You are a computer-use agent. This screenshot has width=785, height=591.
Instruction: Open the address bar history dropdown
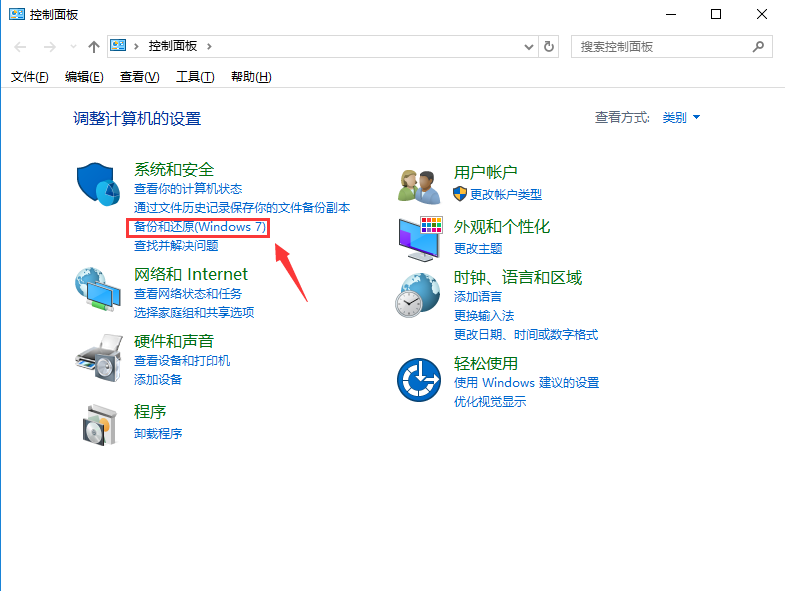530,46
